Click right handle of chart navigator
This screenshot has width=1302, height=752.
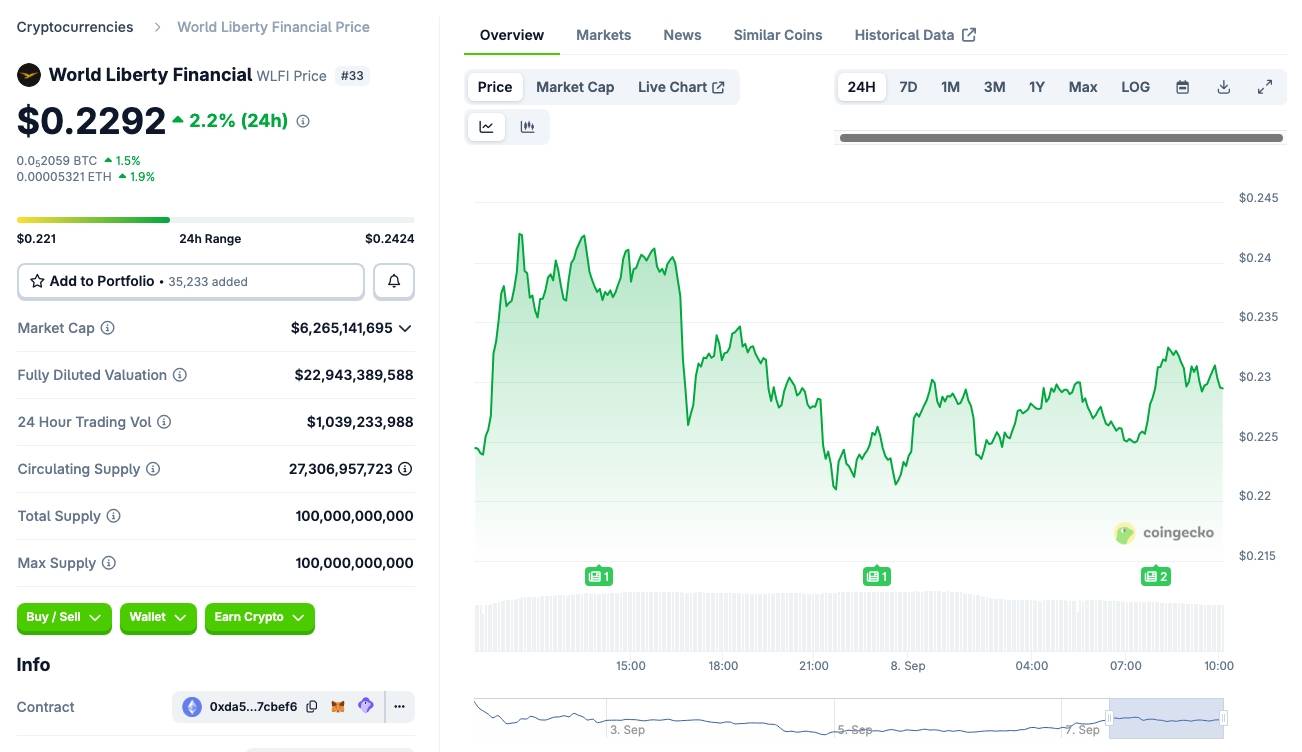(x=1223, y=718)
